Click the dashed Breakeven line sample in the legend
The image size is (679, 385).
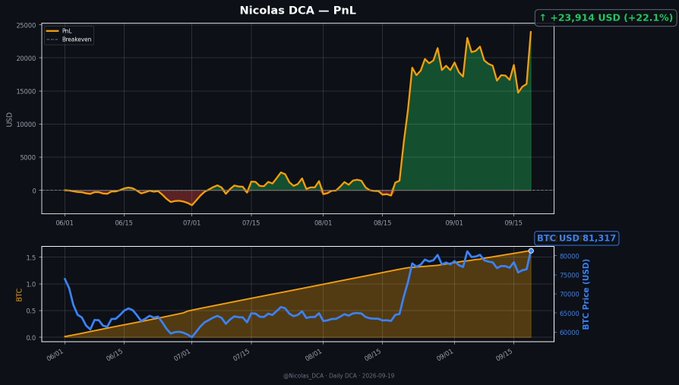pos(52,39)
